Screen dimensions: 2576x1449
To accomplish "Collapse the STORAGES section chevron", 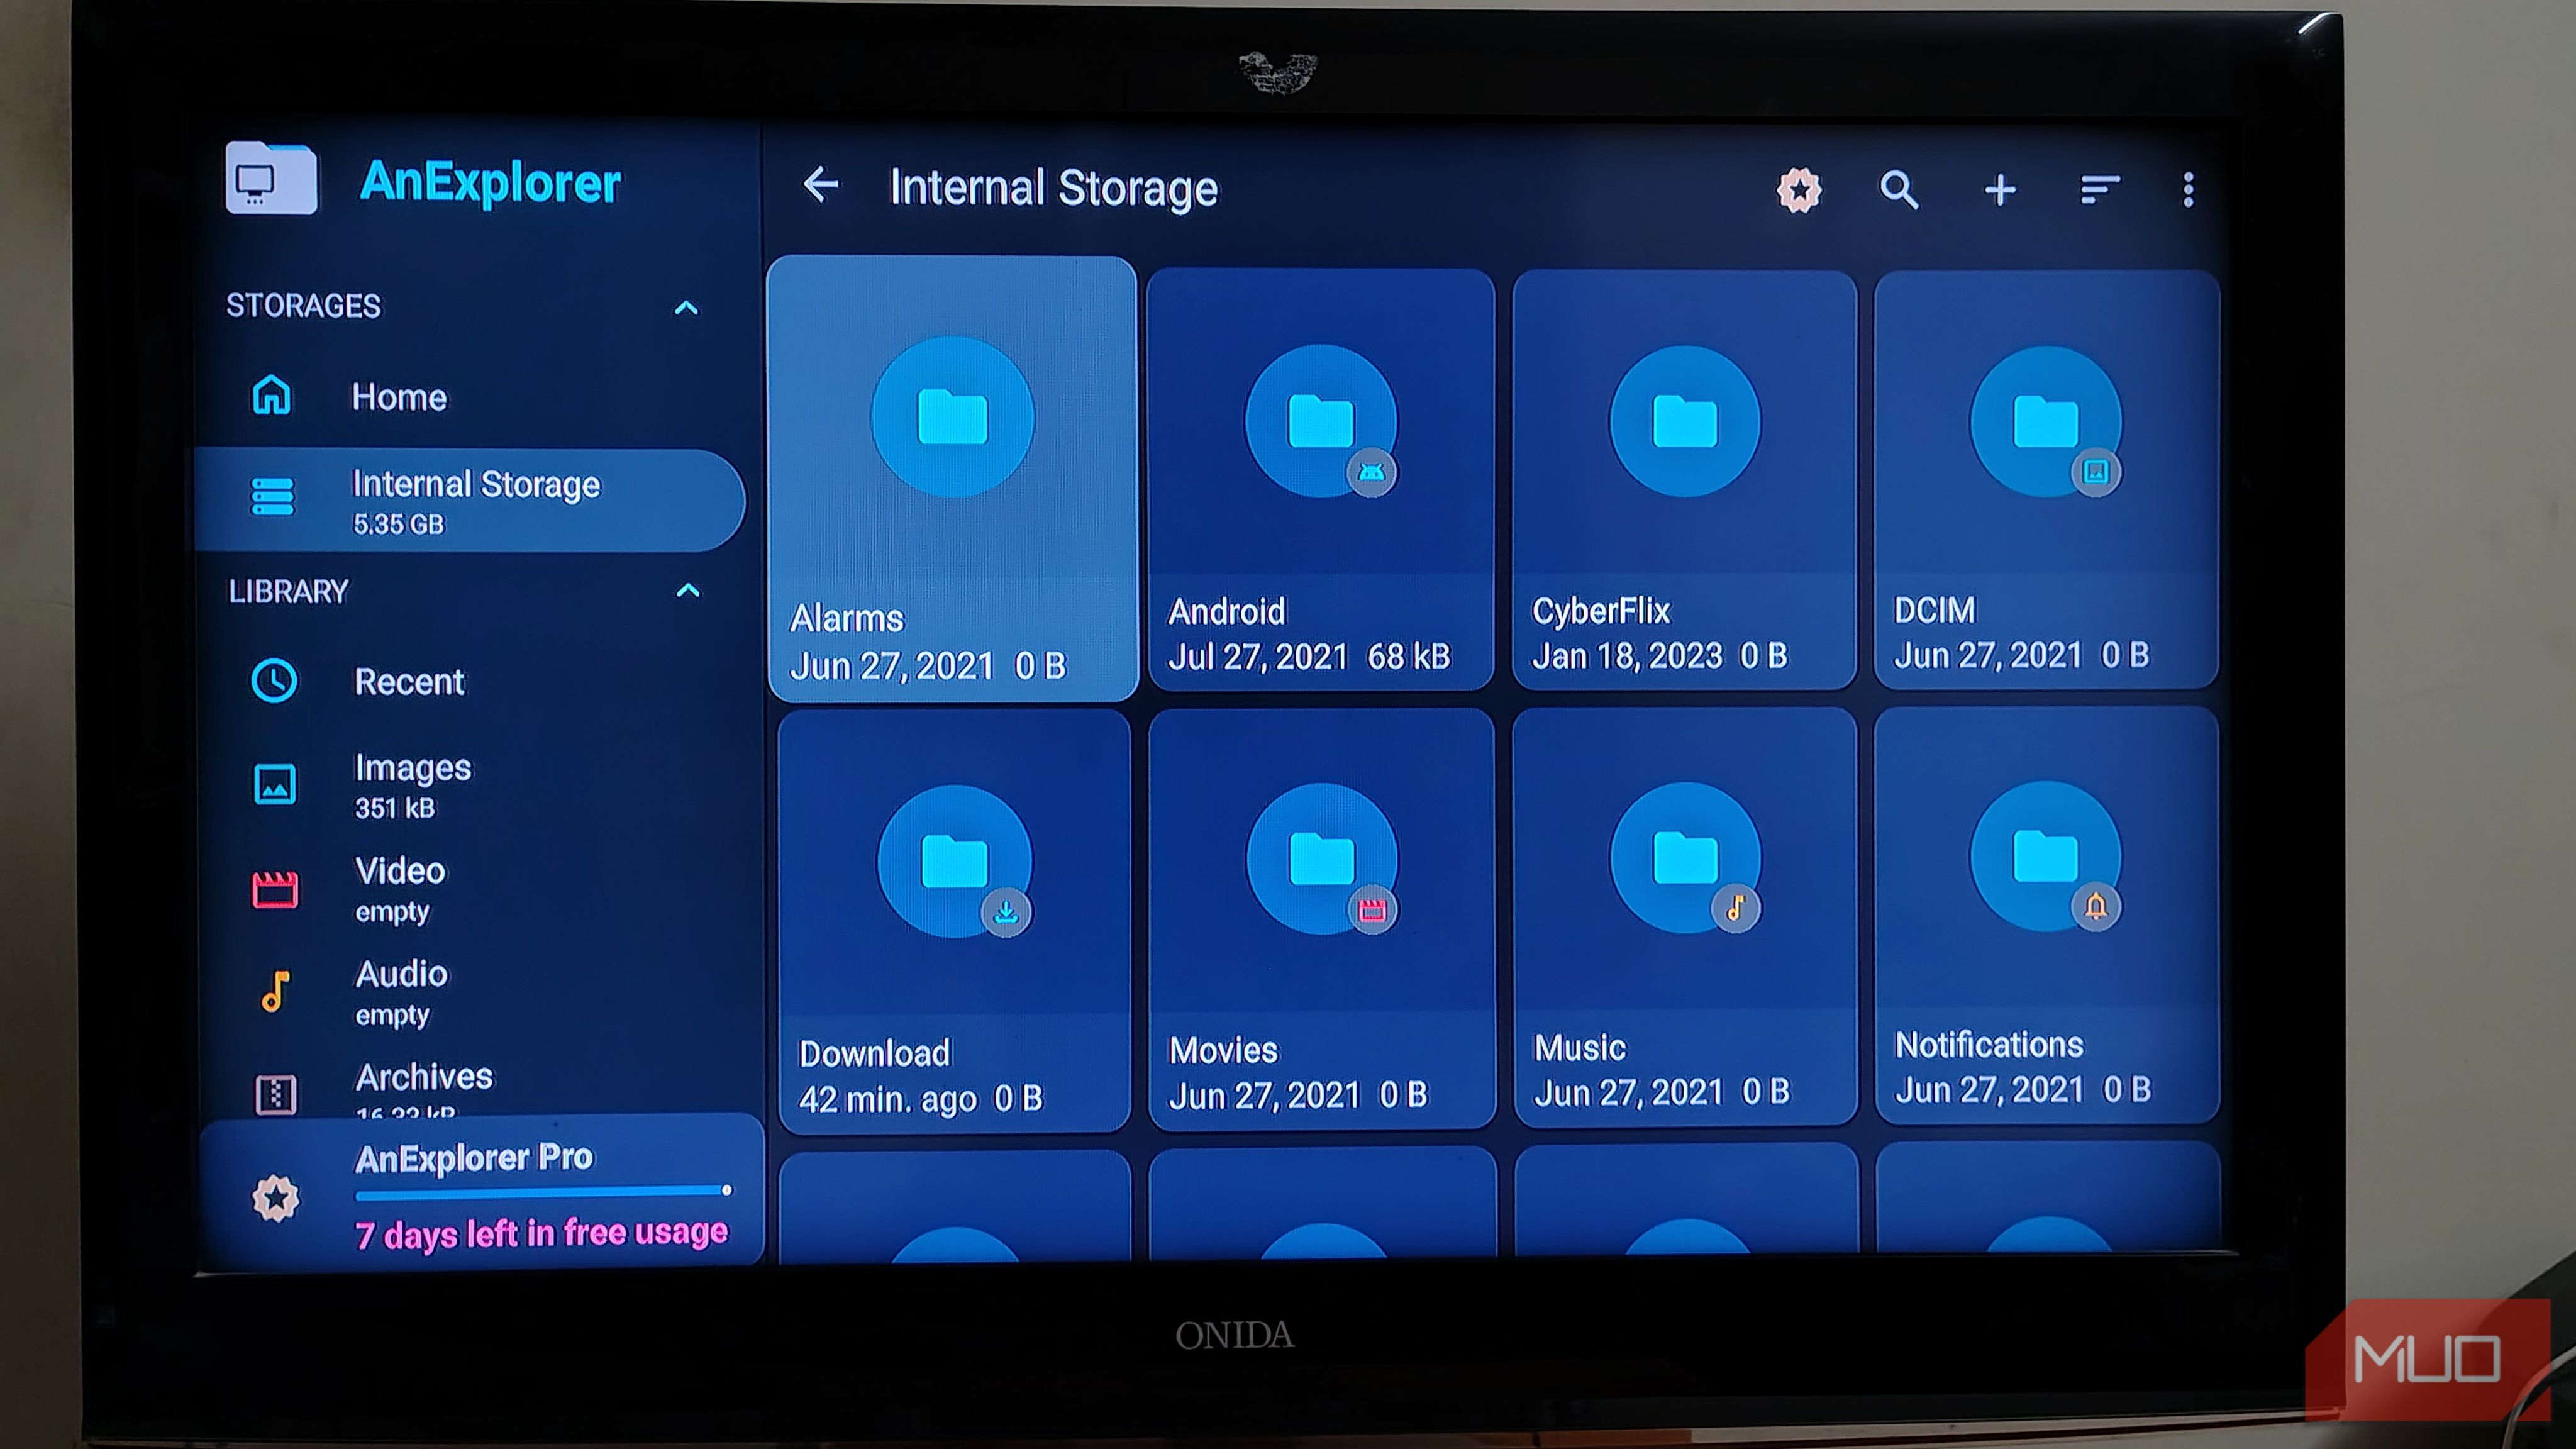I will pos(686,307).
